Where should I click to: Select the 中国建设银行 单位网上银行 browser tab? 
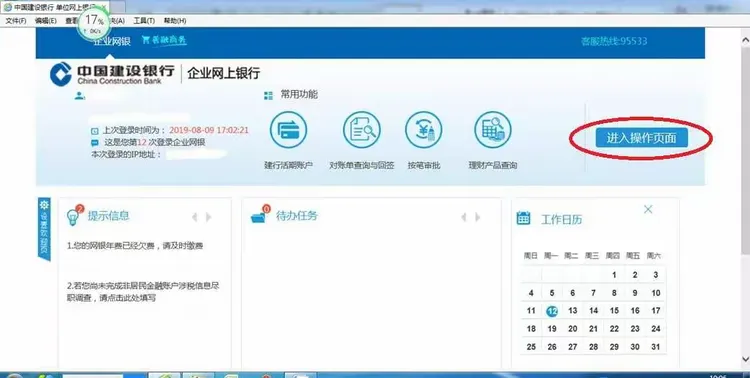(56, 7)
